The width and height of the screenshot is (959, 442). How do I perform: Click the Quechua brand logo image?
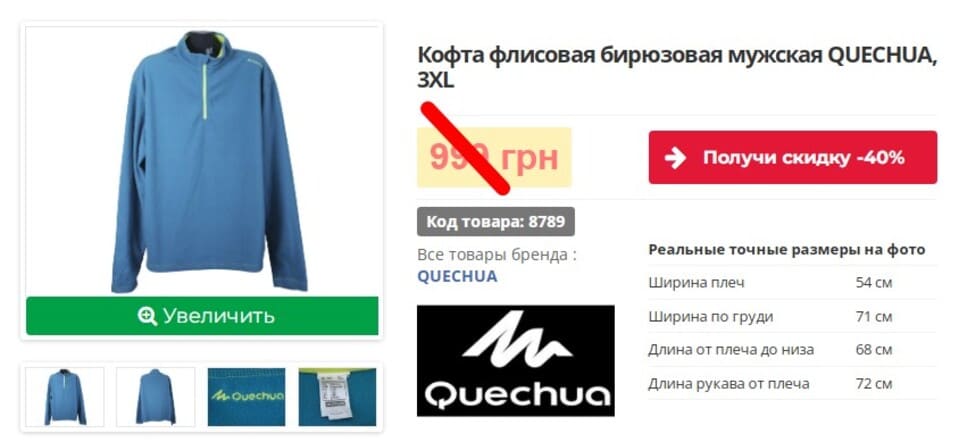pos(516,361)
